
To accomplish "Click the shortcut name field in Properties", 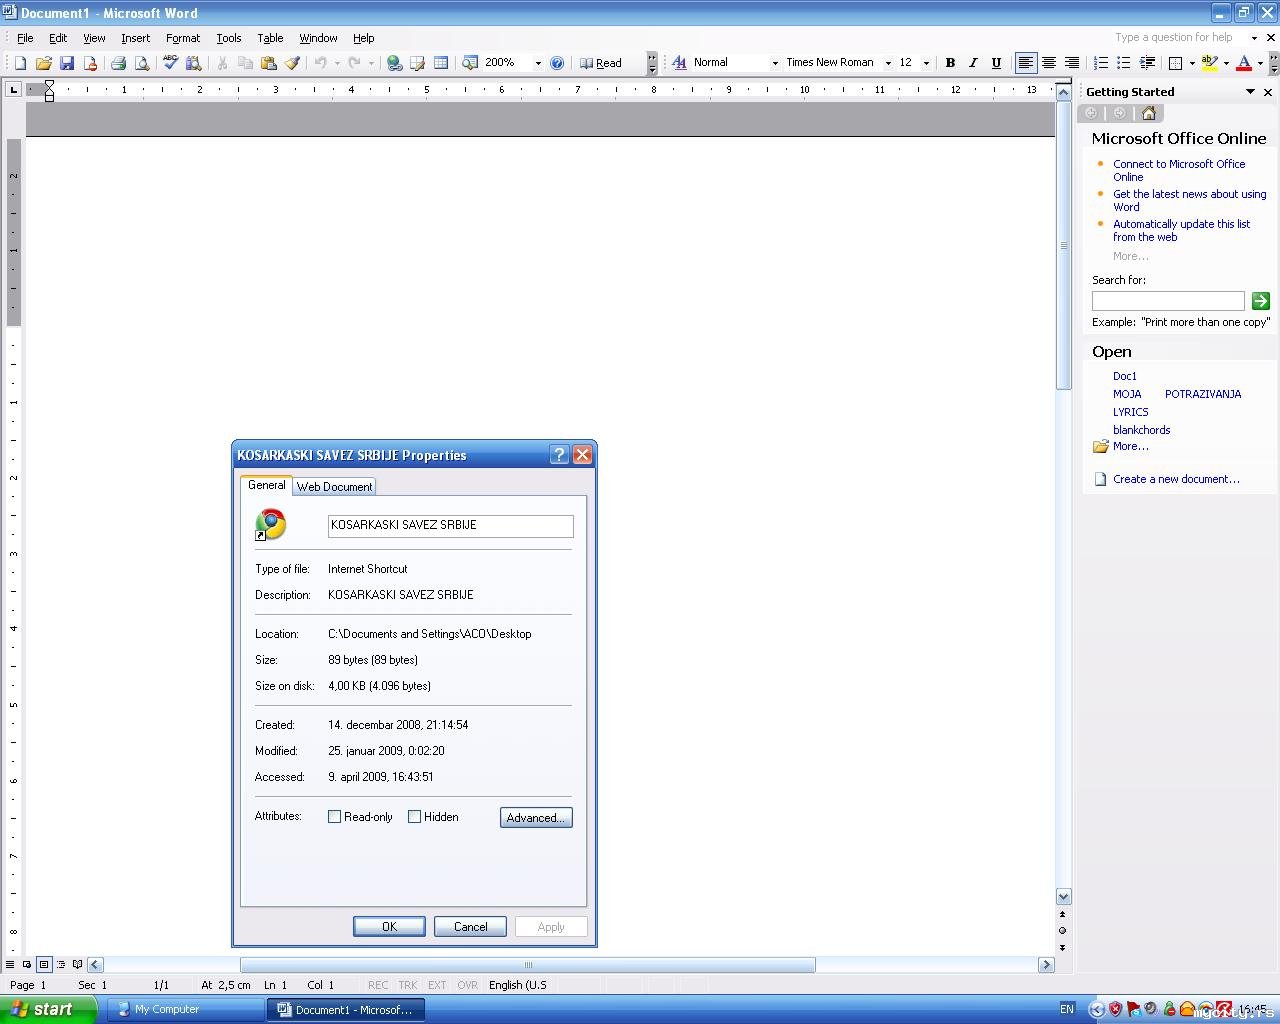I will pos(450,526).
